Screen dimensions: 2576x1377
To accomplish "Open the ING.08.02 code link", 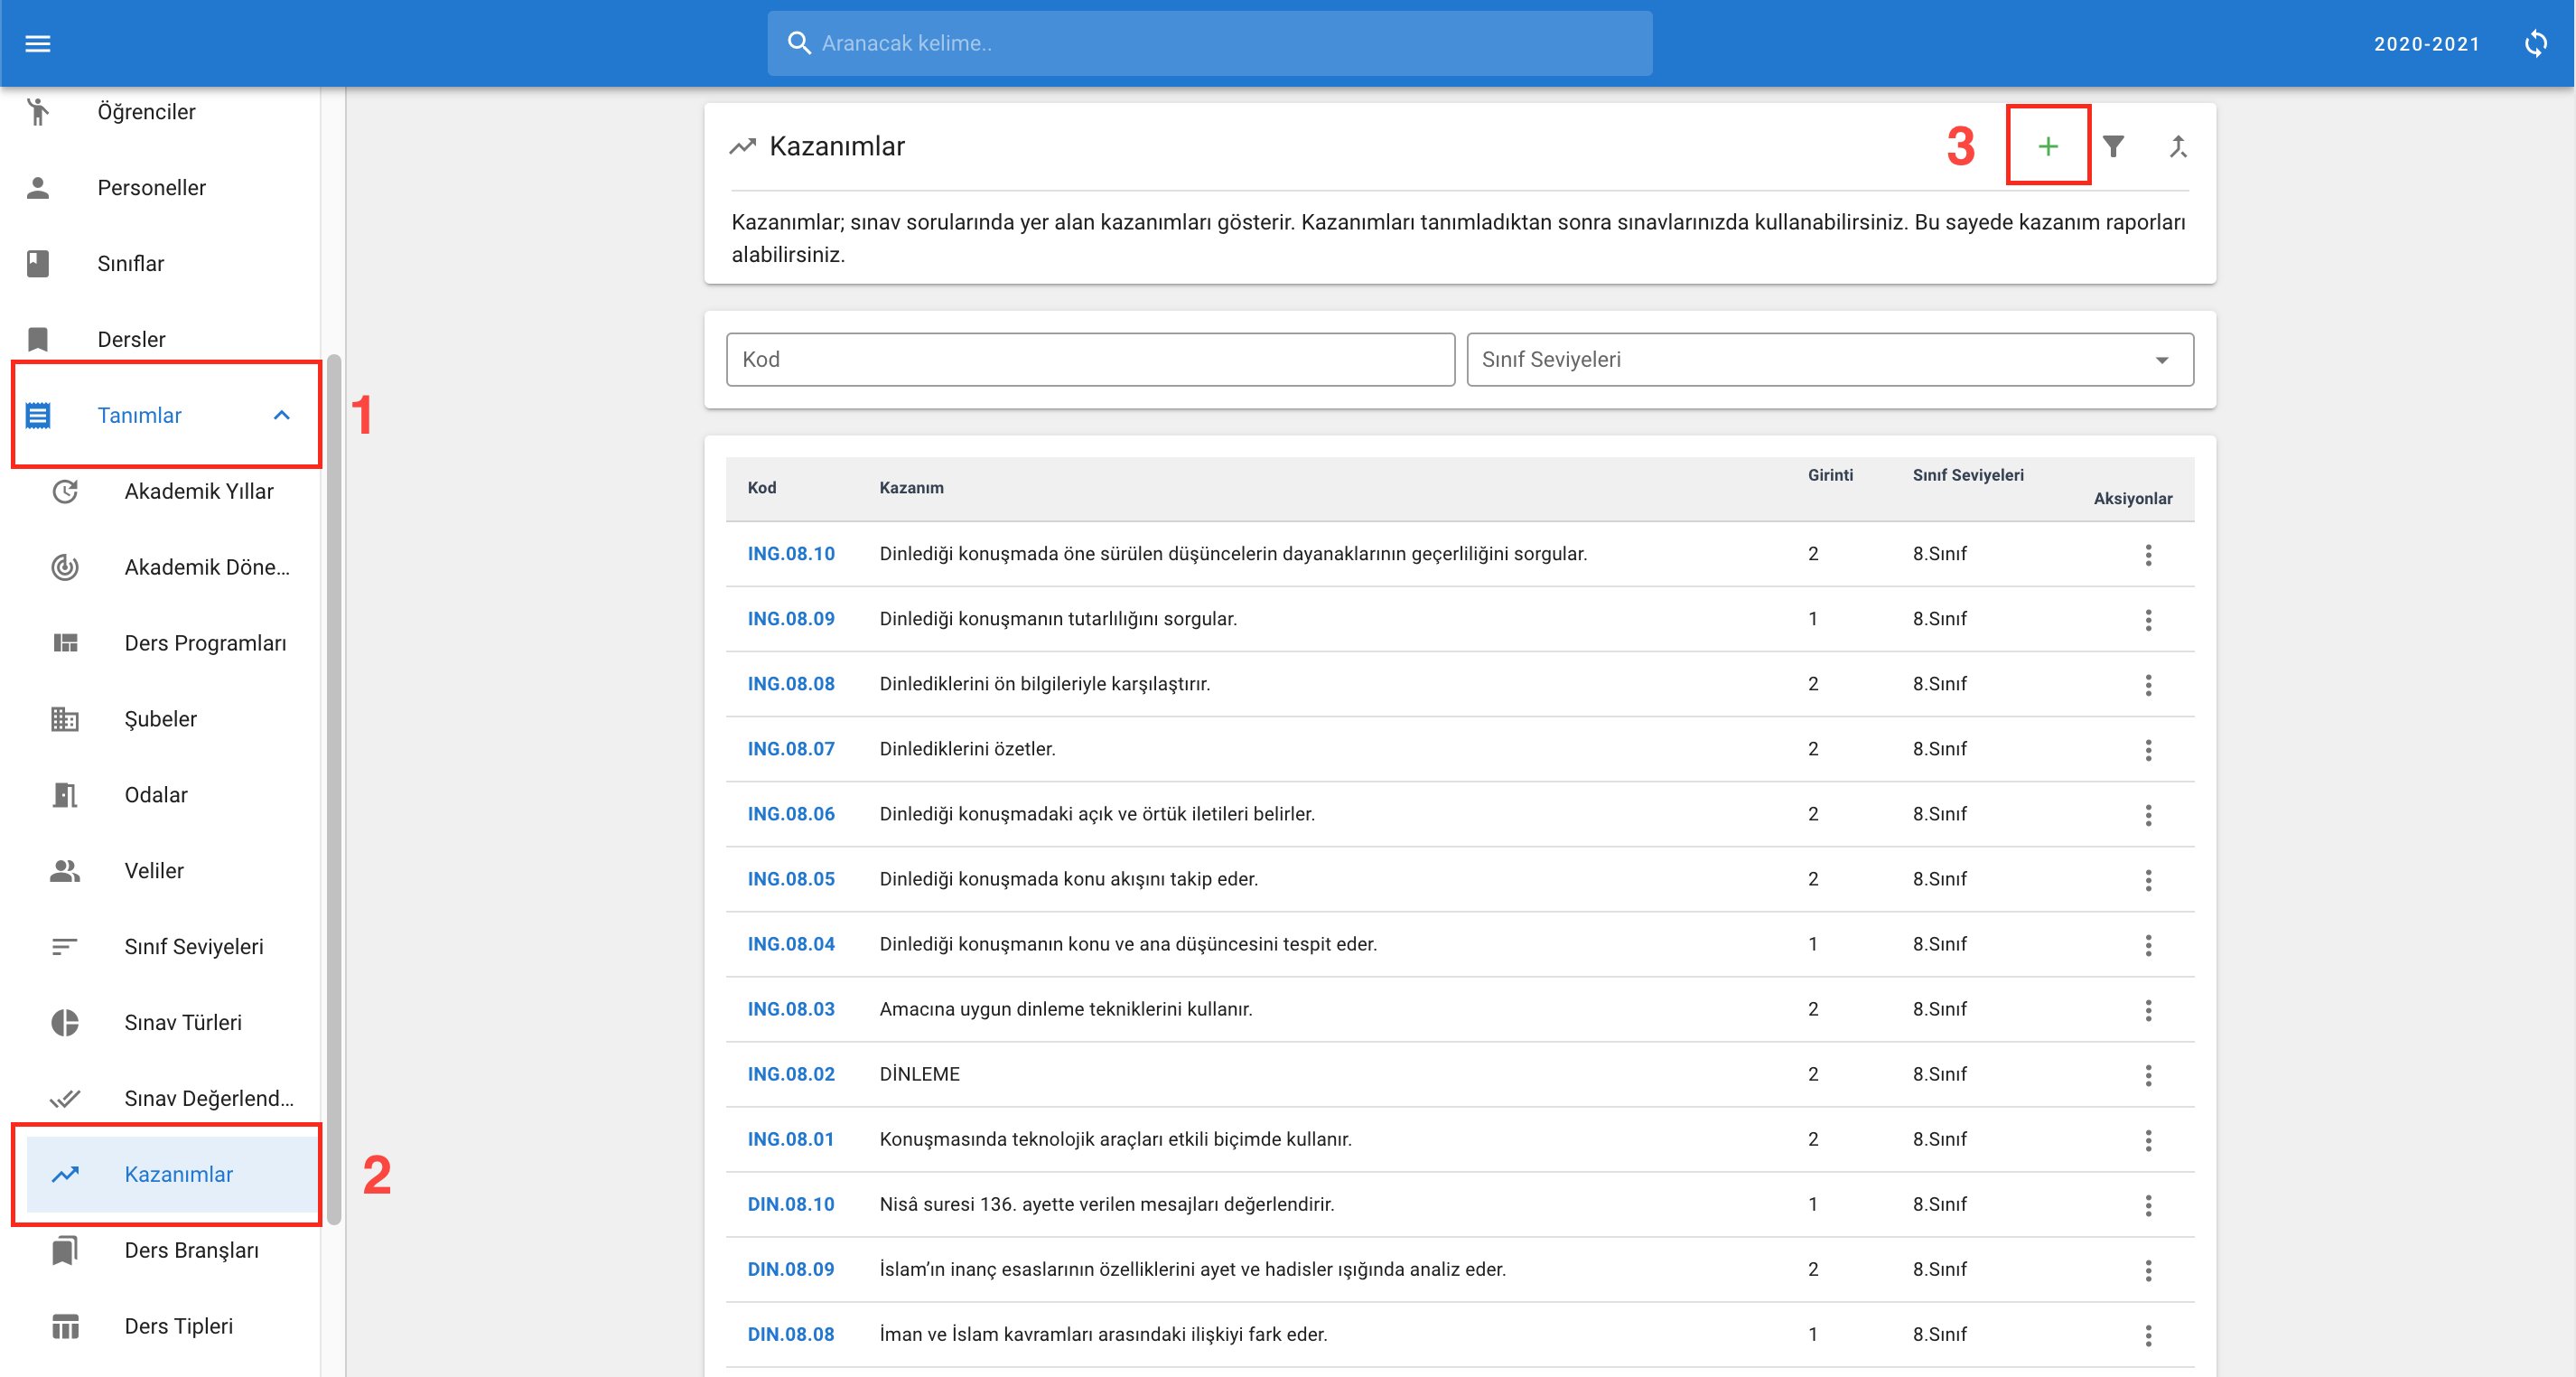I will point(790,1074).
